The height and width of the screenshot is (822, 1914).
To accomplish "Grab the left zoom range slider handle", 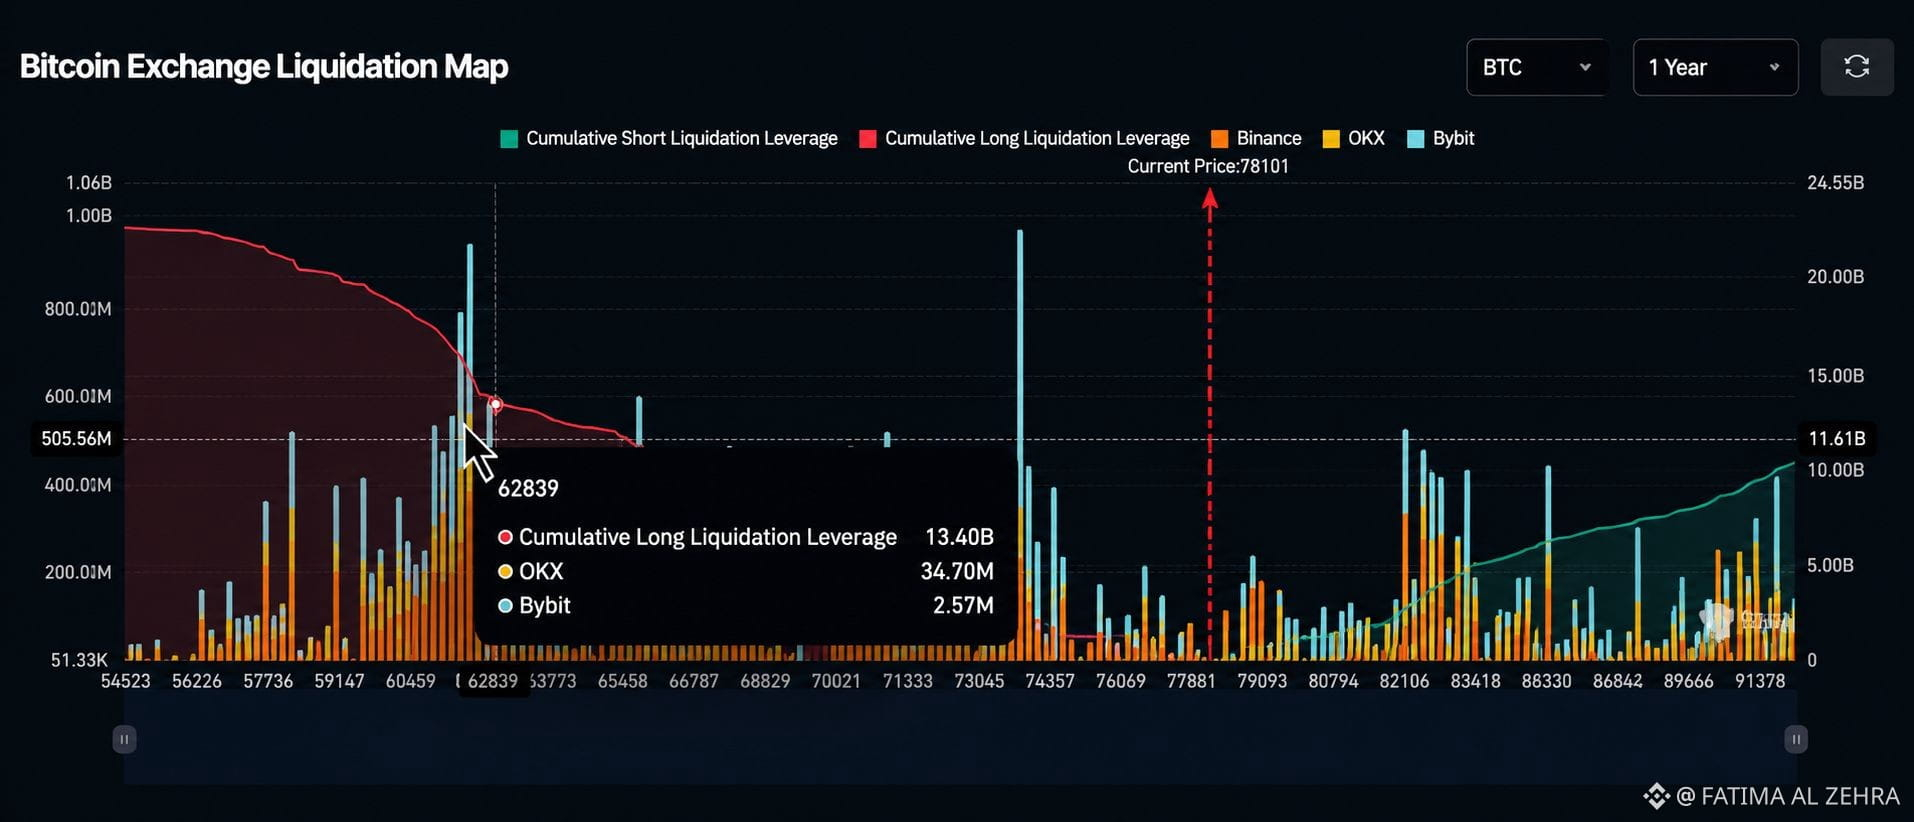I will [x=124, y=739].
